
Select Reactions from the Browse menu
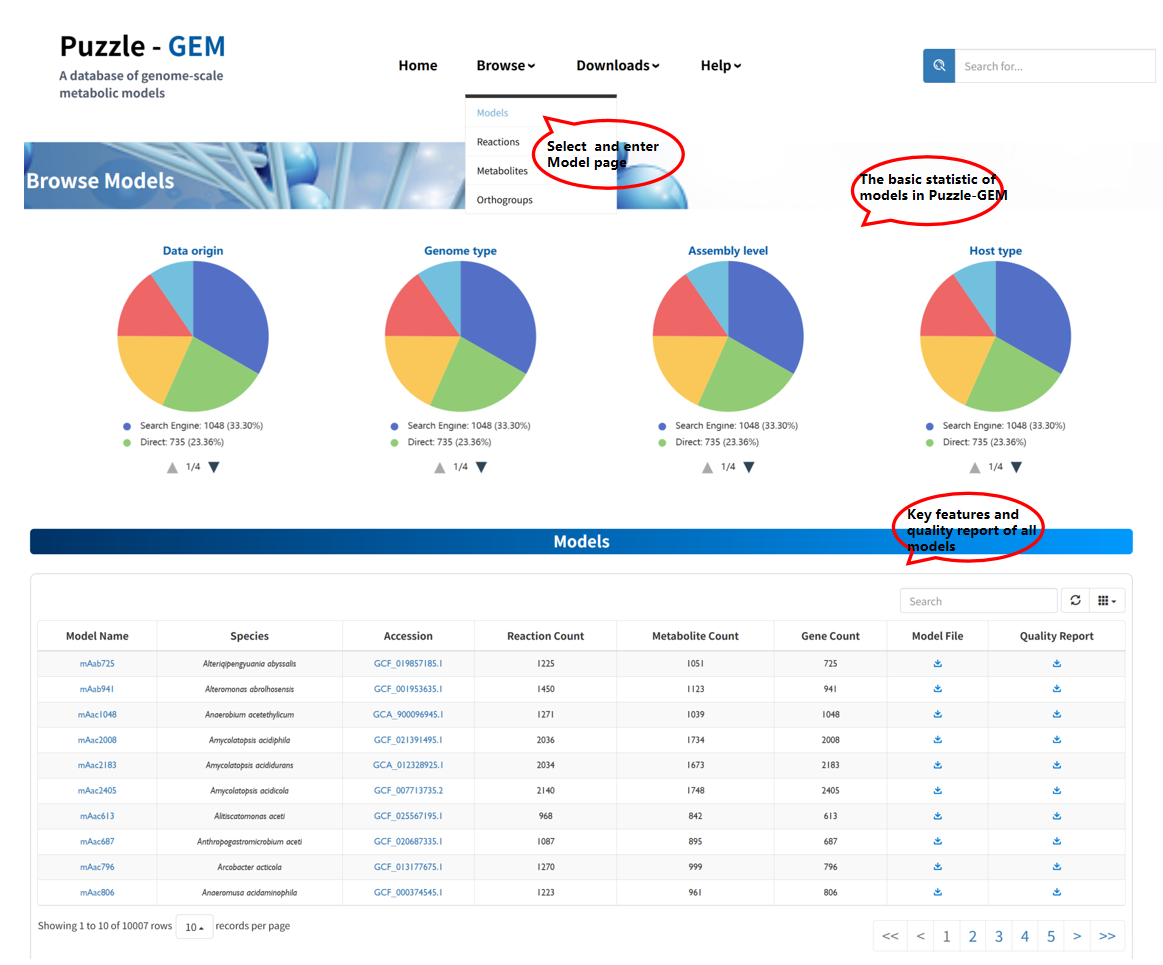(x=498, y=142)
